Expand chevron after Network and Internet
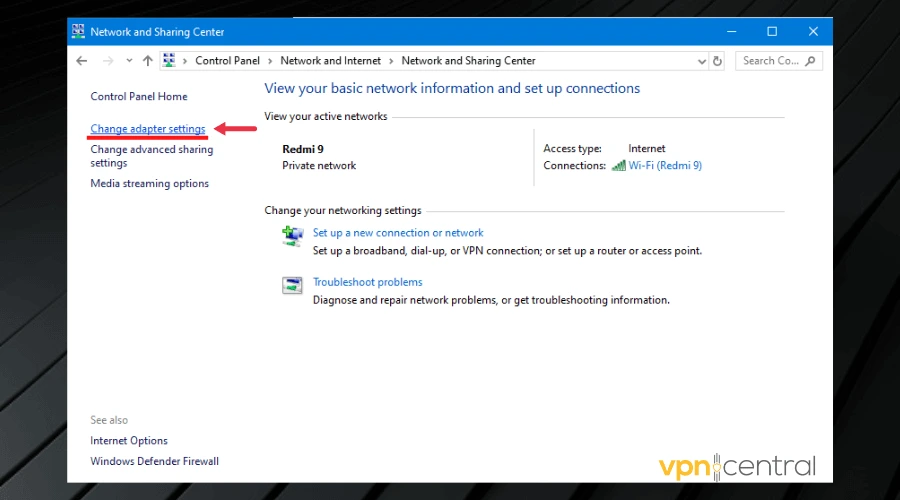Image resolution: width=900 pixels, height=500 pixels. point(391,61)
